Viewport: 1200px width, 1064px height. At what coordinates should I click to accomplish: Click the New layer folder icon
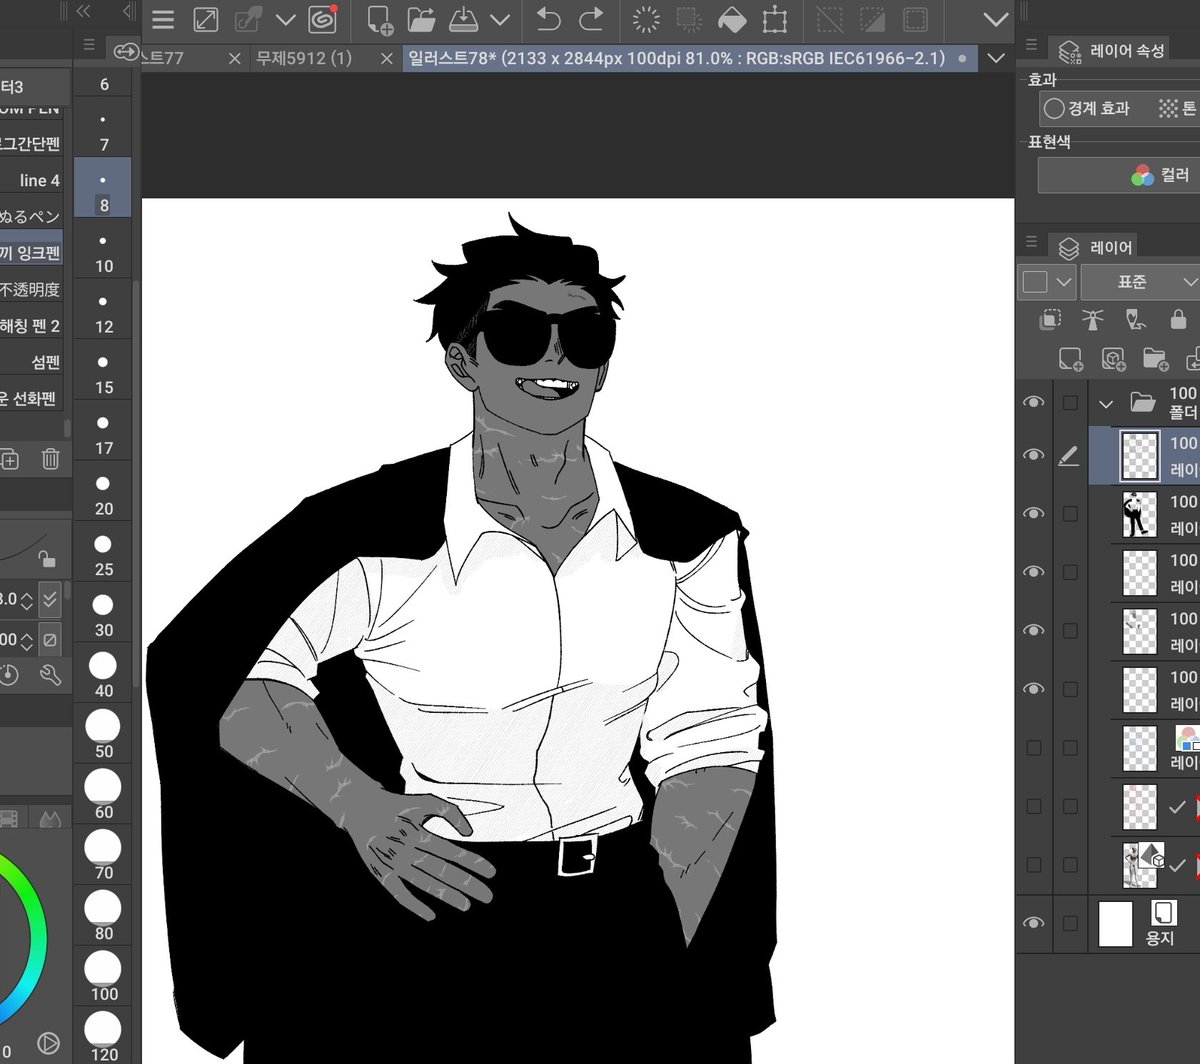pyautogui.click(x=1155, y=358)
